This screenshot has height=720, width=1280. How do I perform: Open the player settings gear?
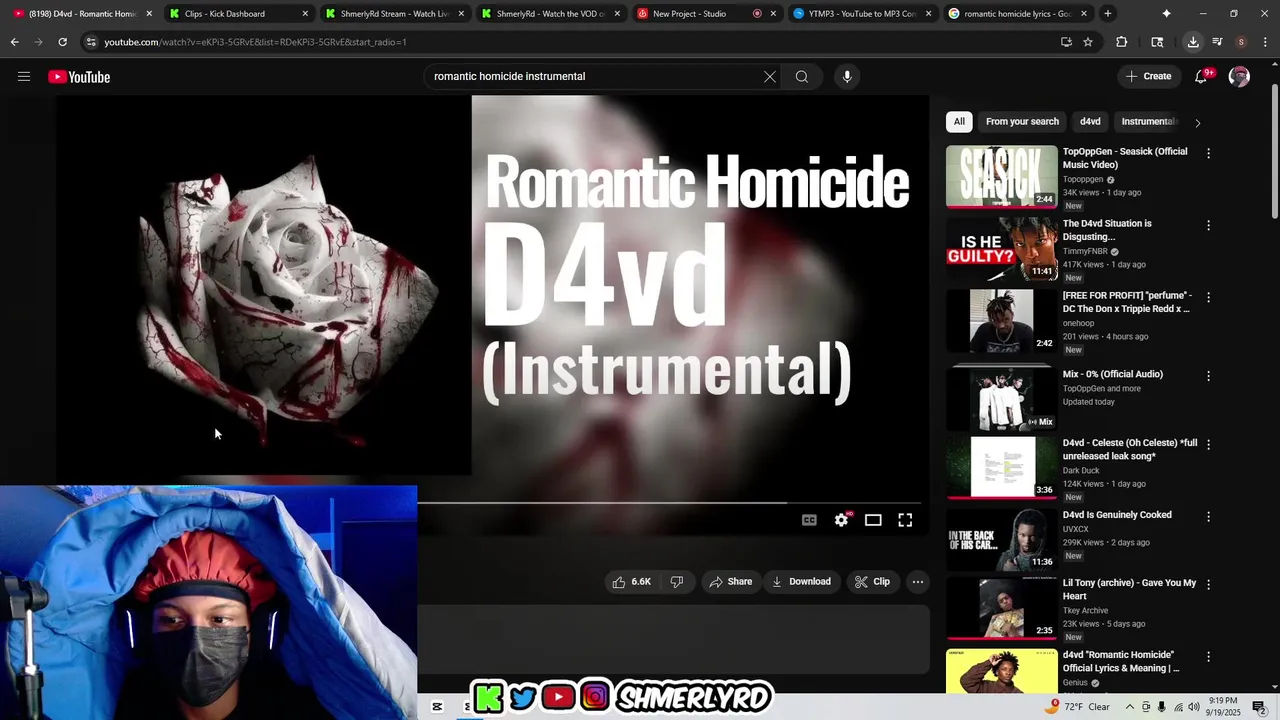pos(841,520)
